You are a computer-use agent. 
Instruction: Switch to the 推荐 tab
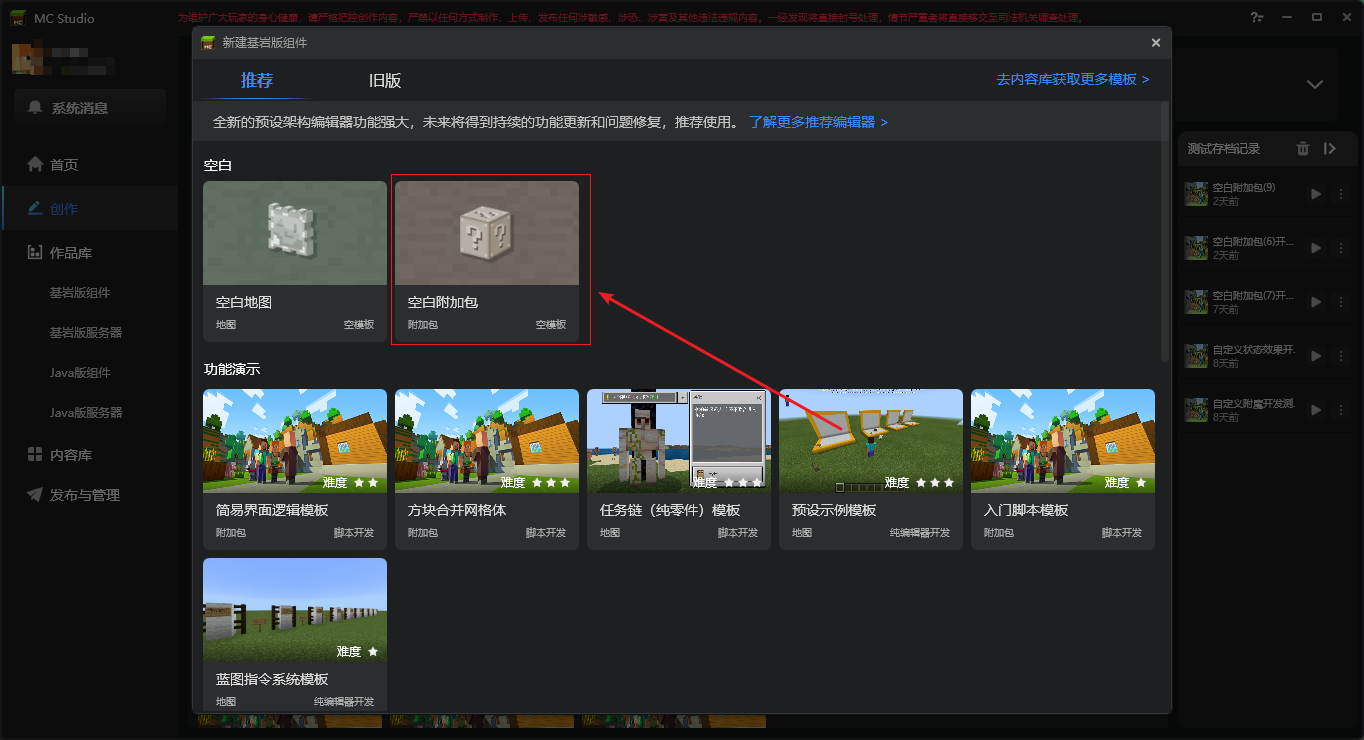point(257,81)
